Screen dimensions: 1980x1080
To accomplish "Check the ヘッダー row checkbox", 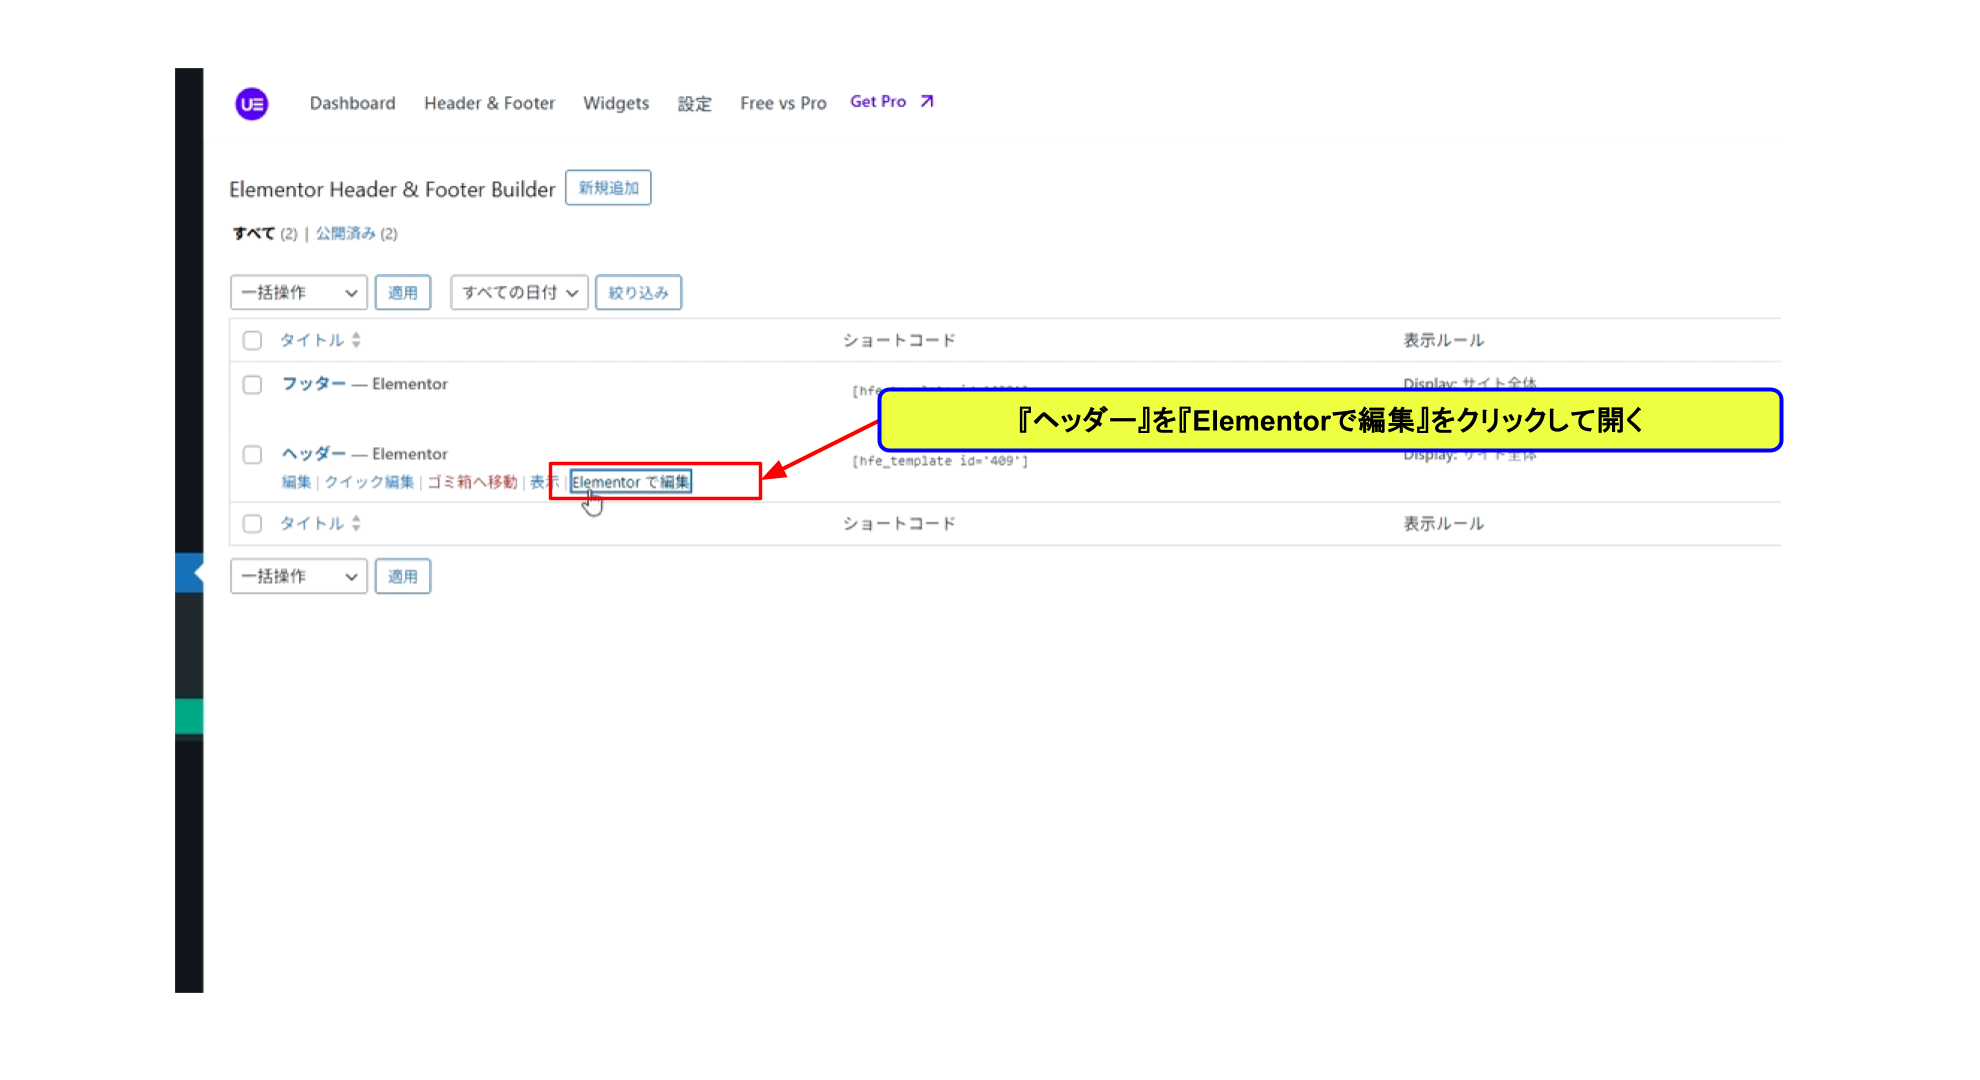I will pos(252,455).
